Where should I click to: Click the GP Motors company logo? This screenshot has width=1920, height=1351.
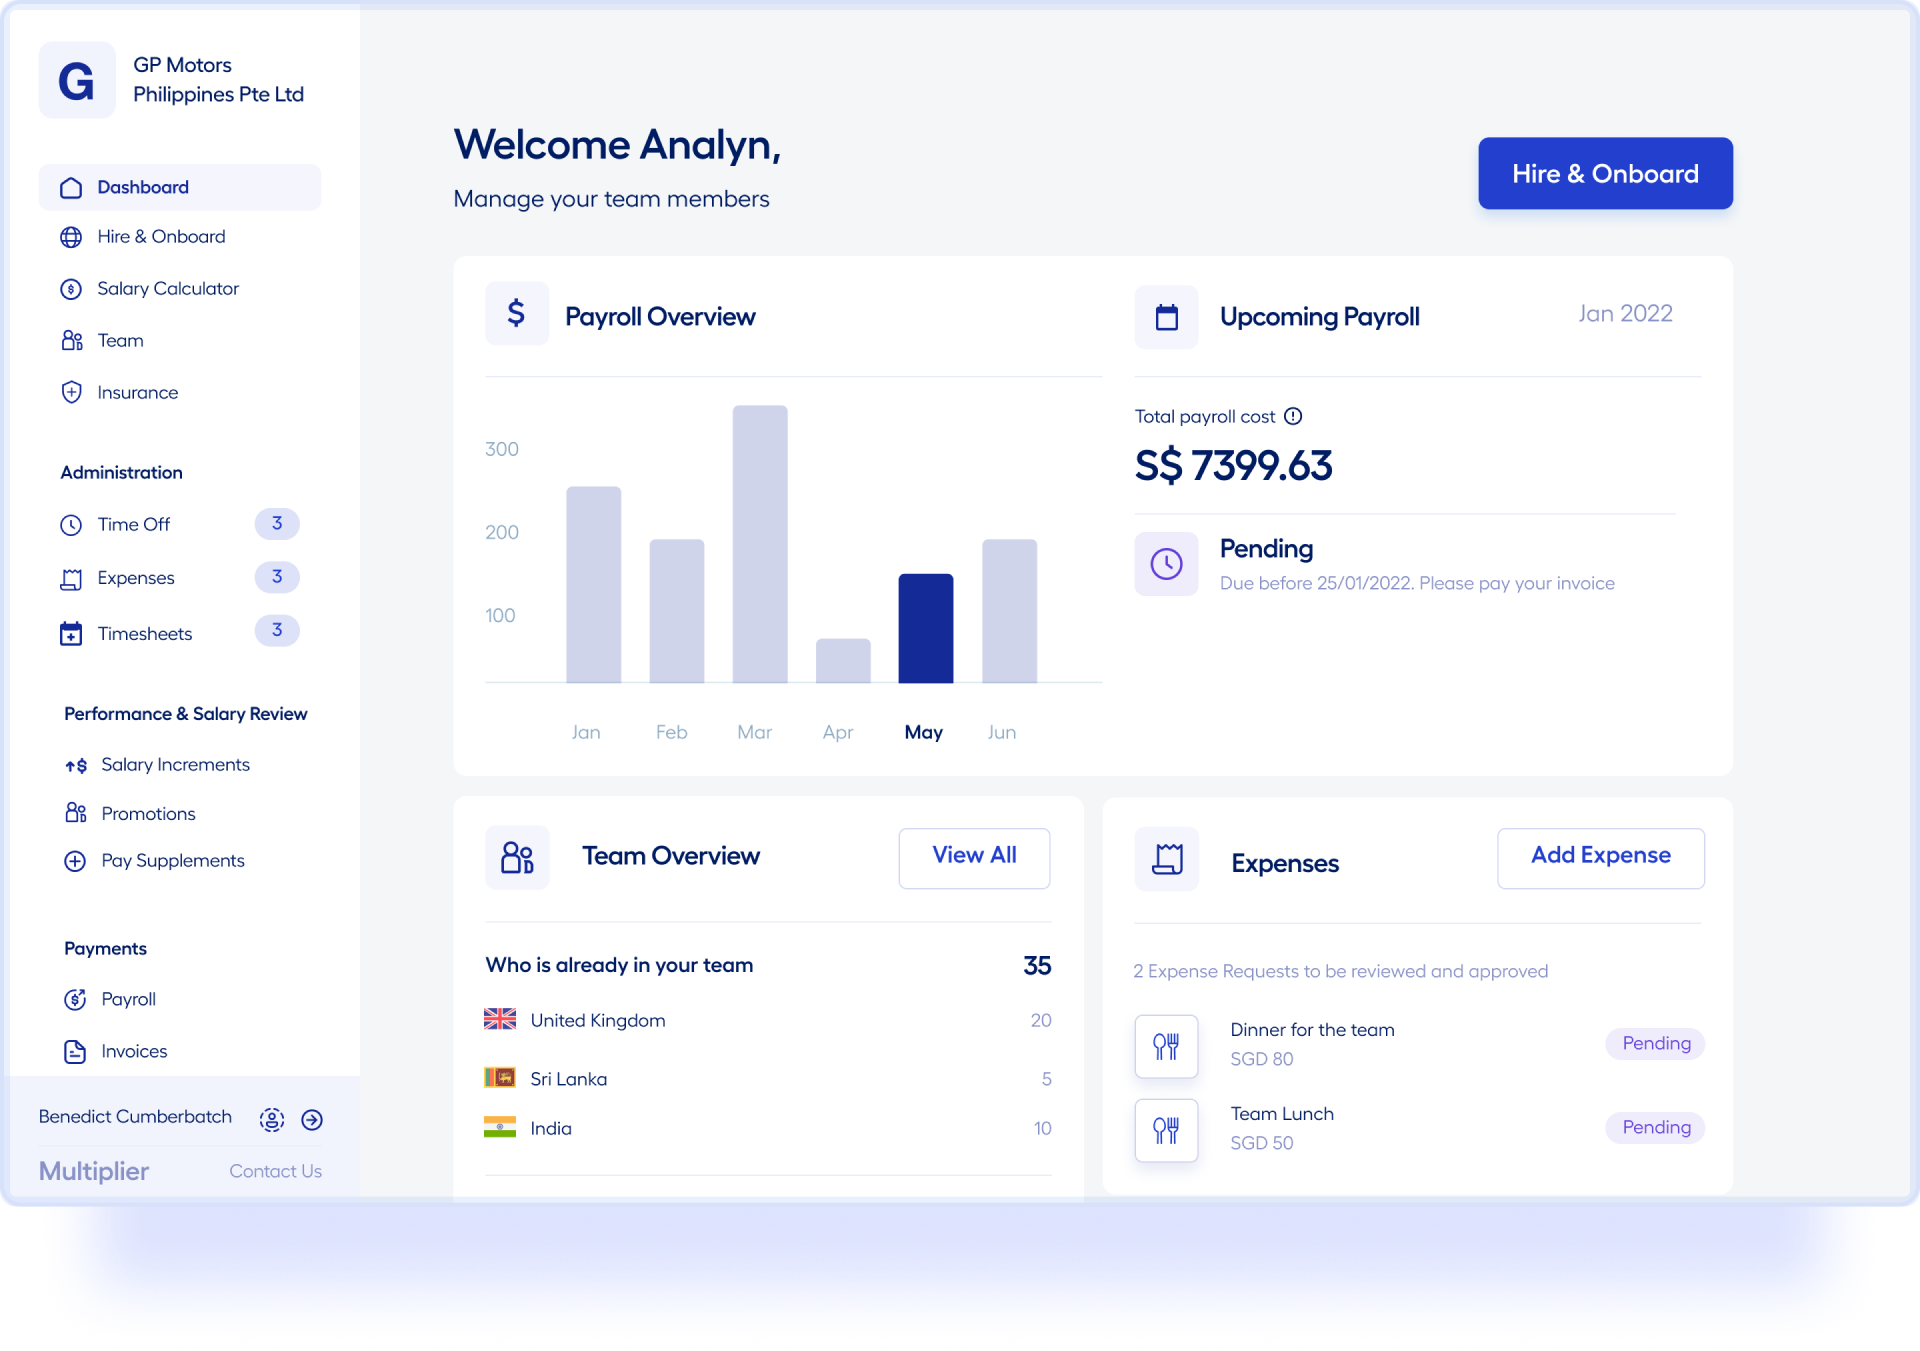pos(77,80)
